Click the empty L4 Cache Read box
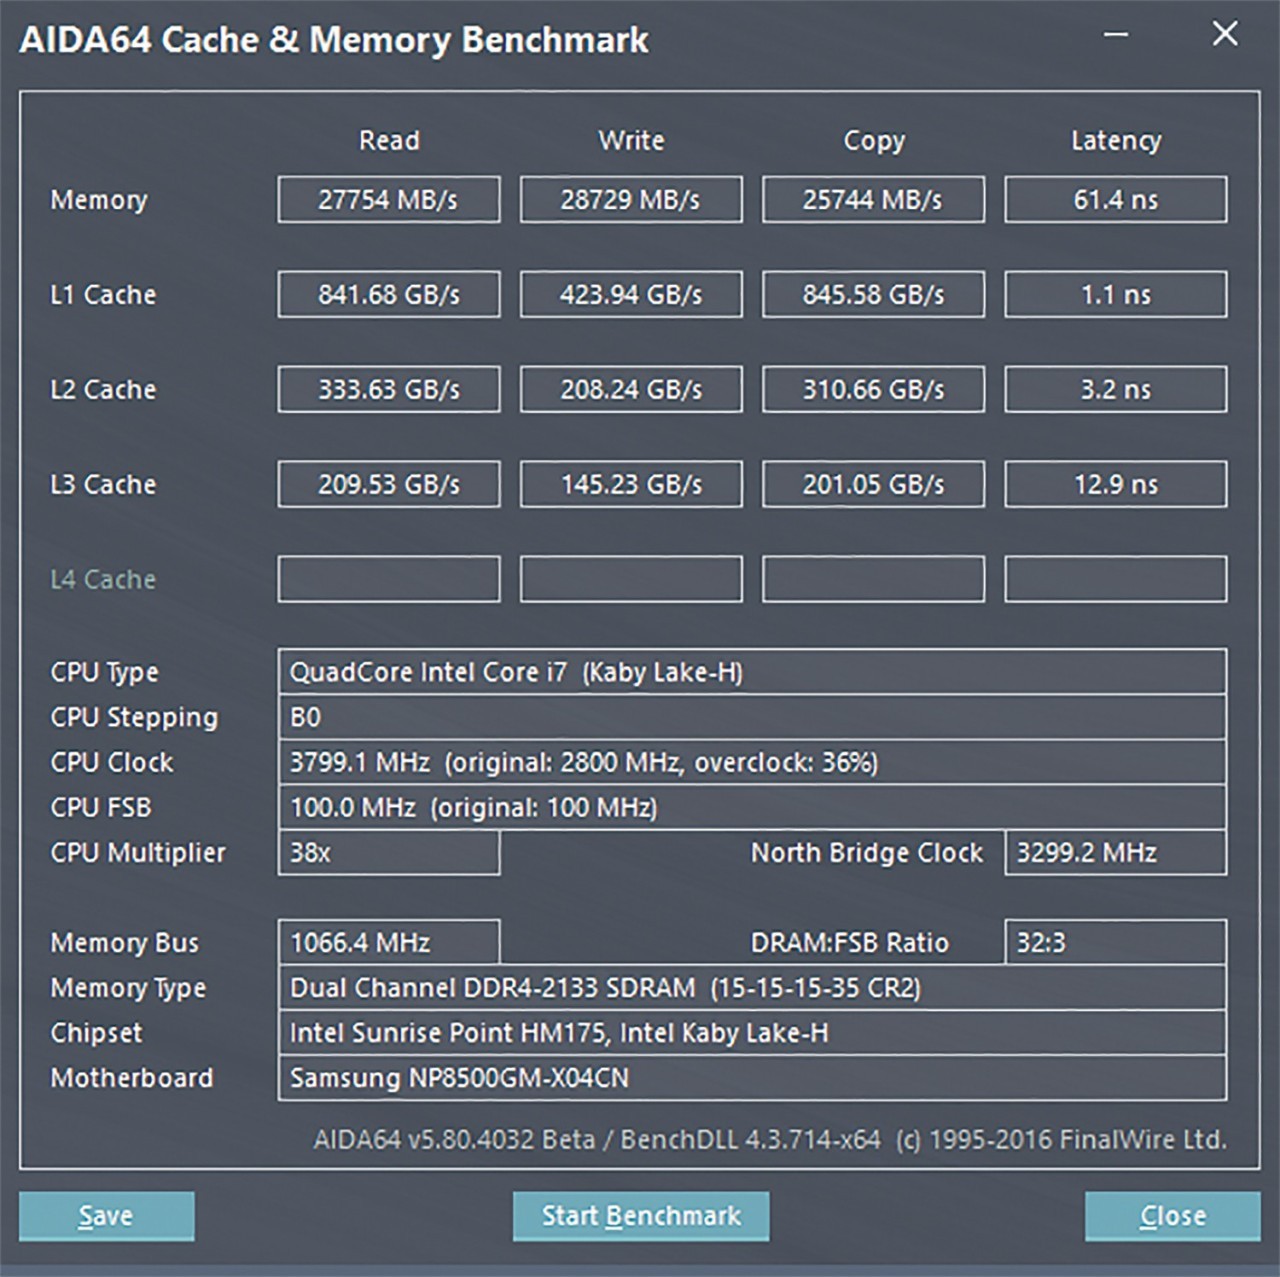 tap(389, 580)
